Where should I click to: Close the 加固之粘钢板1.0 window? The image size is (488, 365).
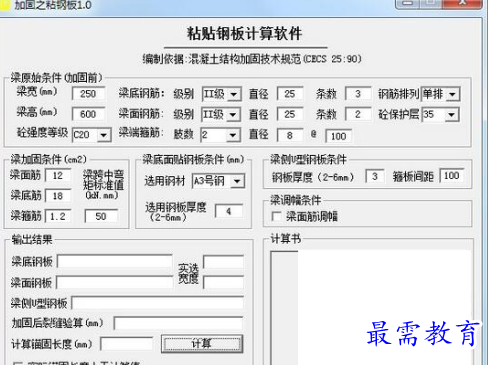pyautogui.click(x=463, y=3)
